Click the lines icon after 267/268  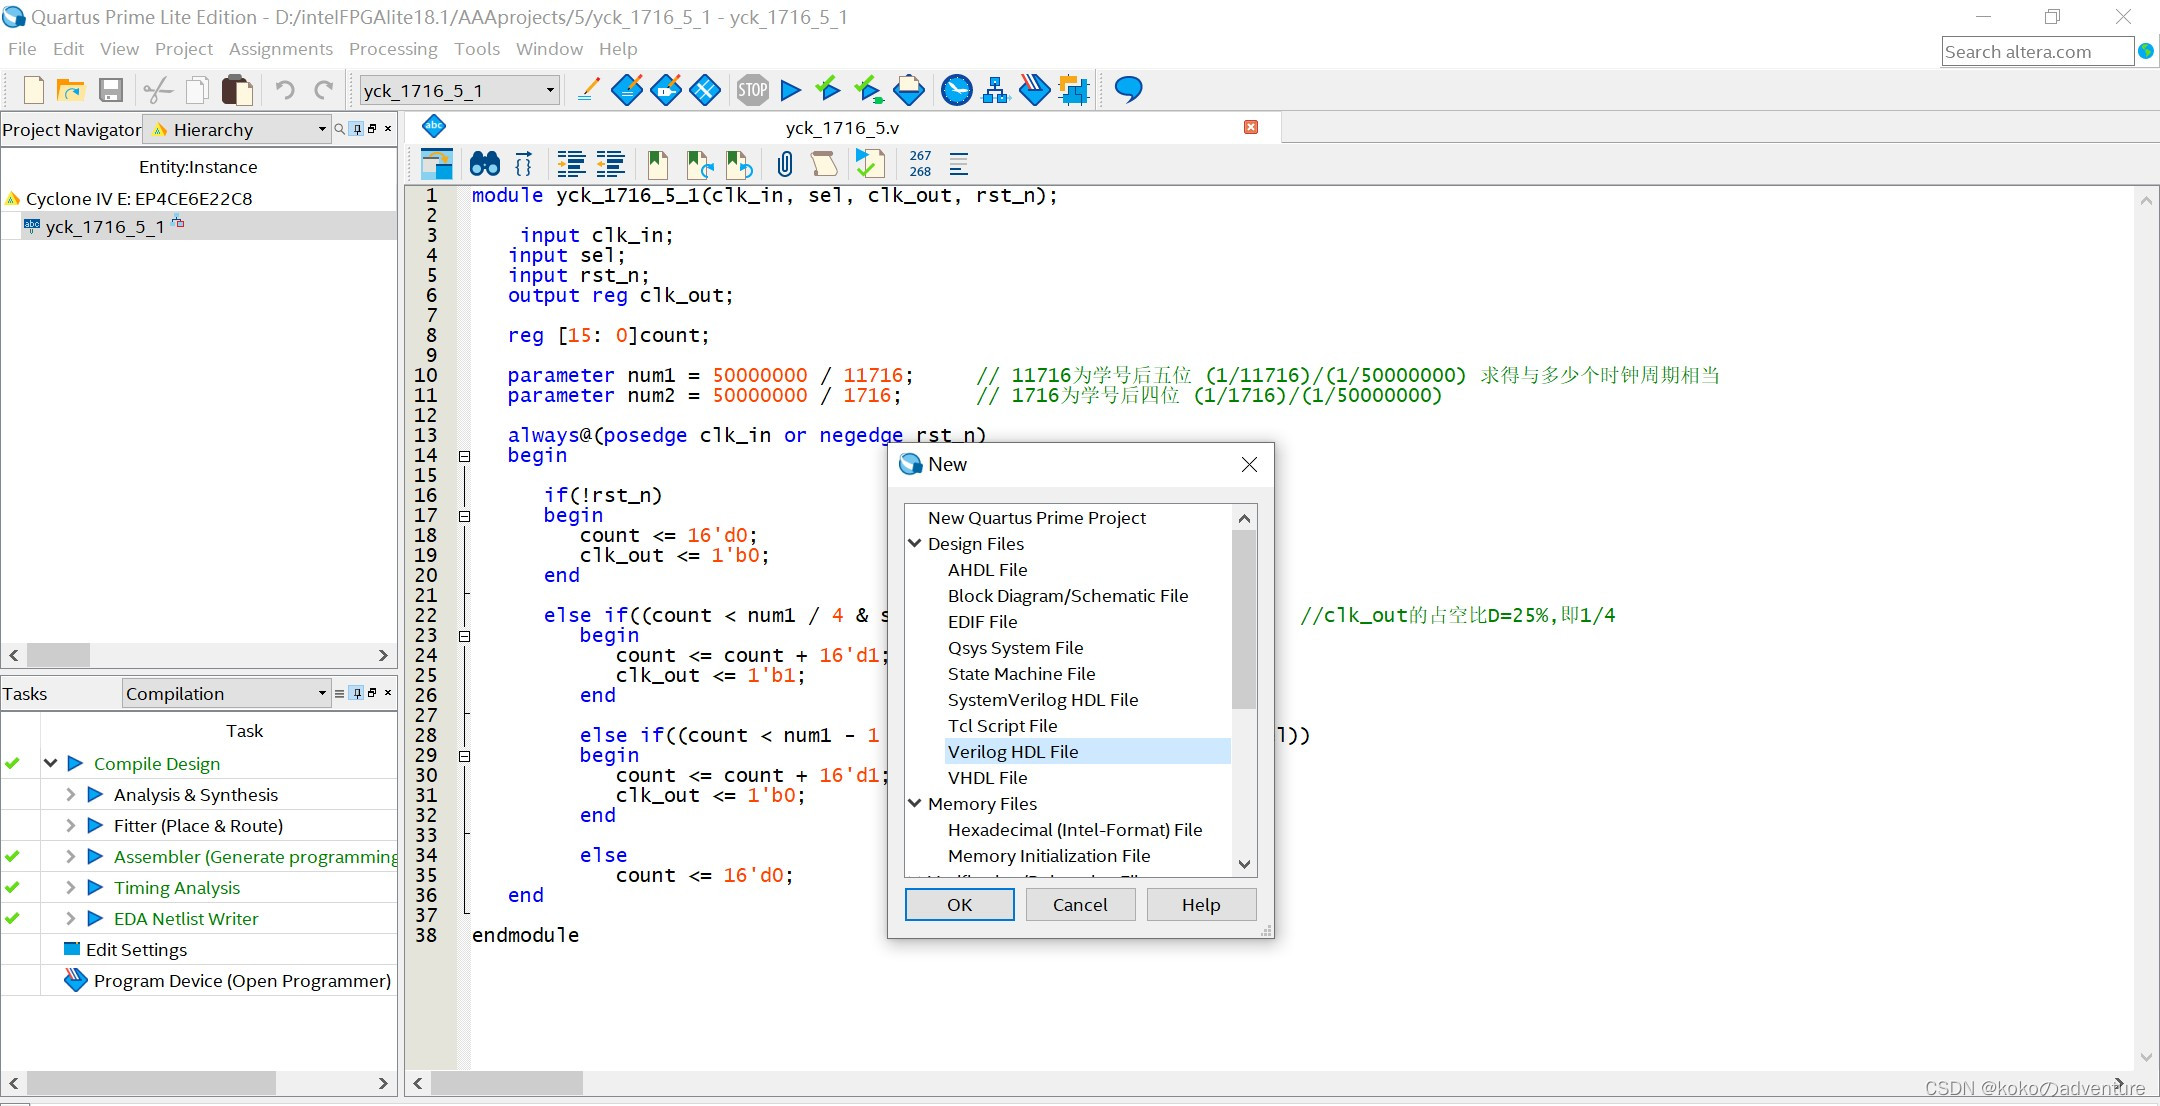[958, 164]
